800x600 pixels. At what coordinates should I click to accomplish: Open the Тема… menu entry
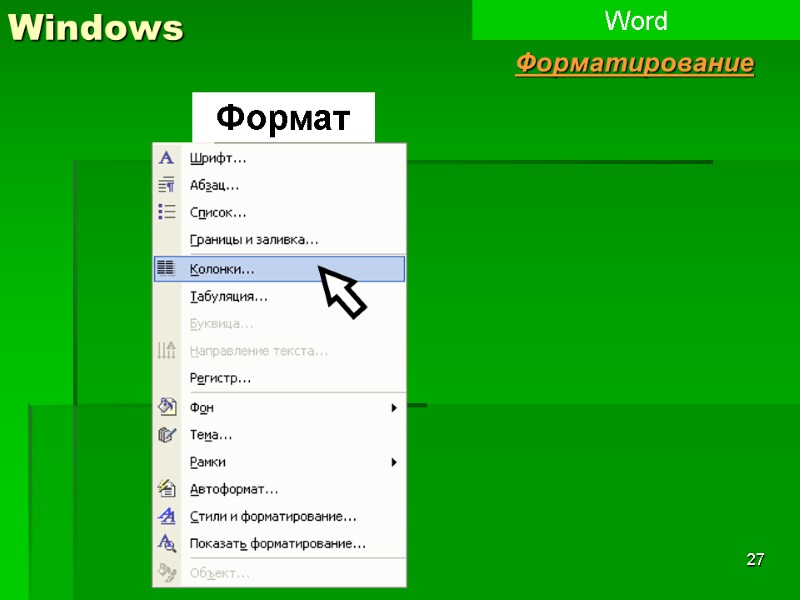(280, 435)
